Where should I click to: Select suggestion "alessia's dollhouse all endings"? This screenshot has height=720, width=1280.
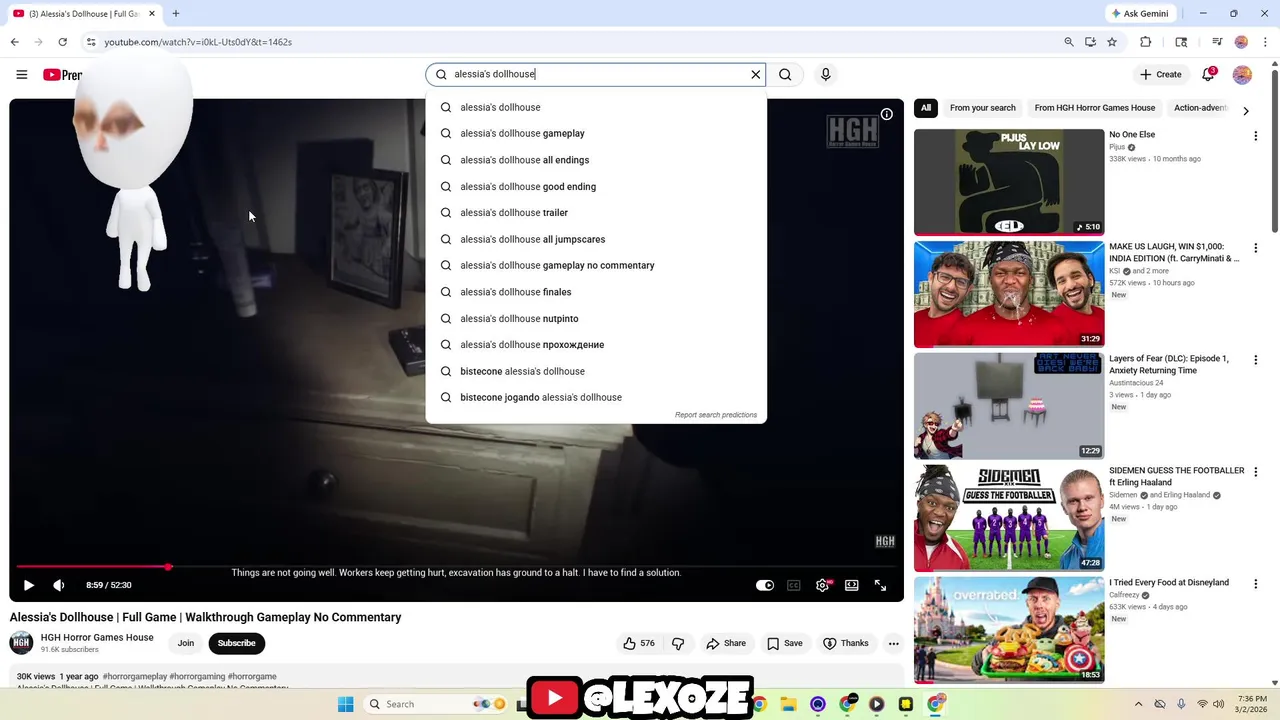(x=596, y=160)
